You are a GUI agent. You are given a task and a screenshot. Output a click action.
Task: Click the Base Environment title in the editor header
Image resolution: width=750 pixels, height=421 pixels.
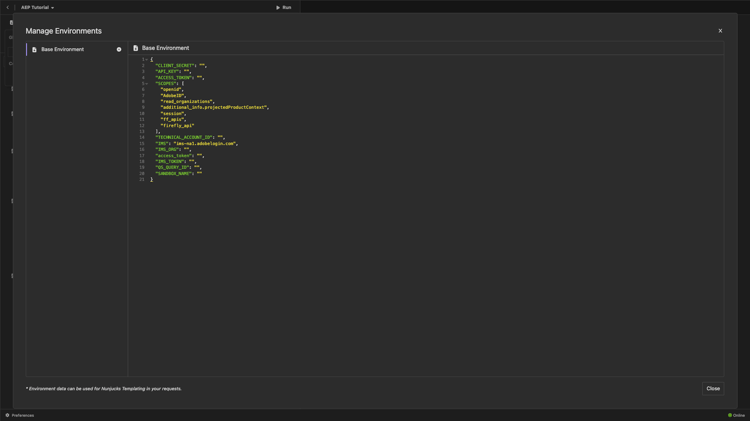[165, 48]
